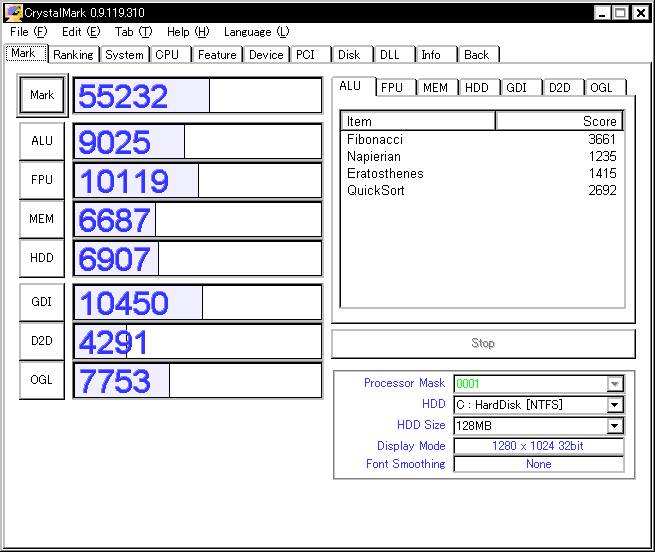Image resolution: width=655 pixels, height=552 pixels.
Task: Run the full Mark benchmark button
Action: (42, 95)
